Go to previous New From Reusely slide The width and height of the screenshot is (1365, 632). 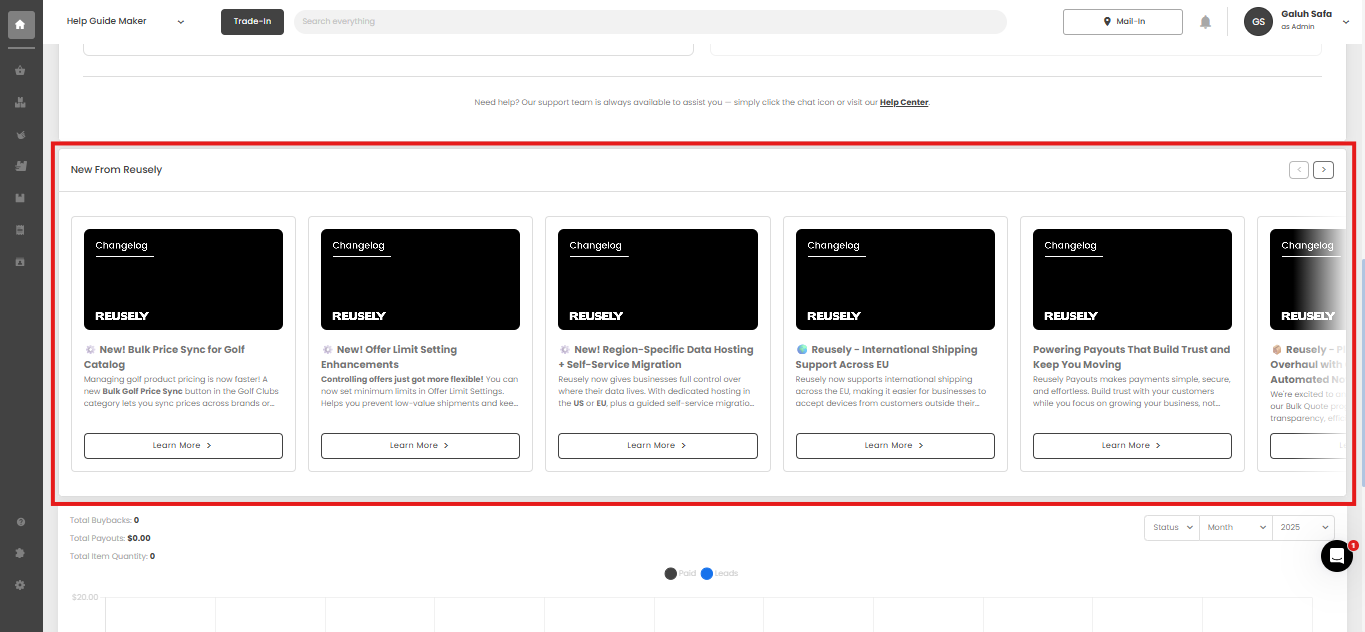[1299, 170]
